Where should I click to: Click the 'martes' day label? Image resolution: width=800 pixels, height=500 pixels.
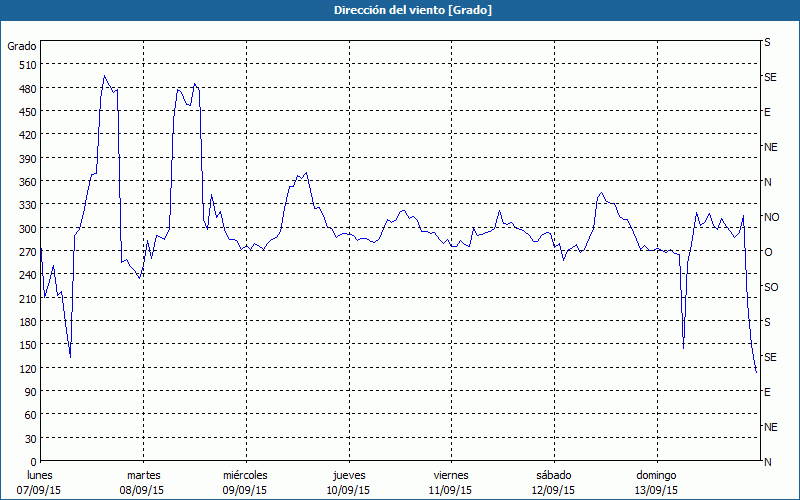coord(144,475)
